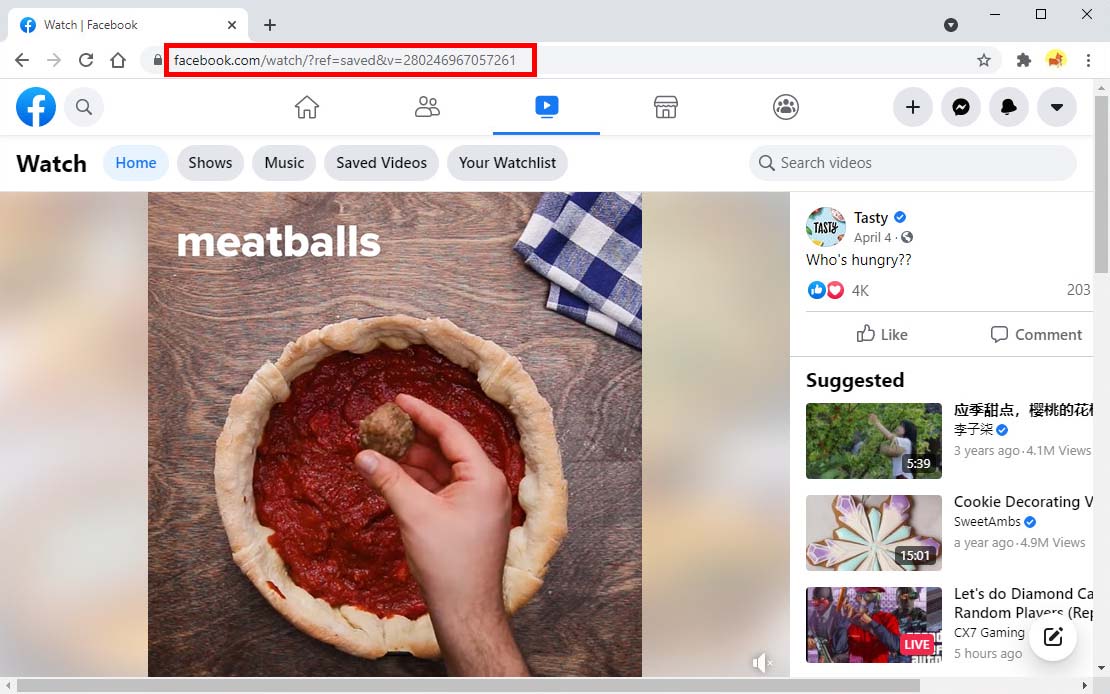Click the meatballs video player
Viewport: 1110px width, 694px height.
[x=395, y=434]
